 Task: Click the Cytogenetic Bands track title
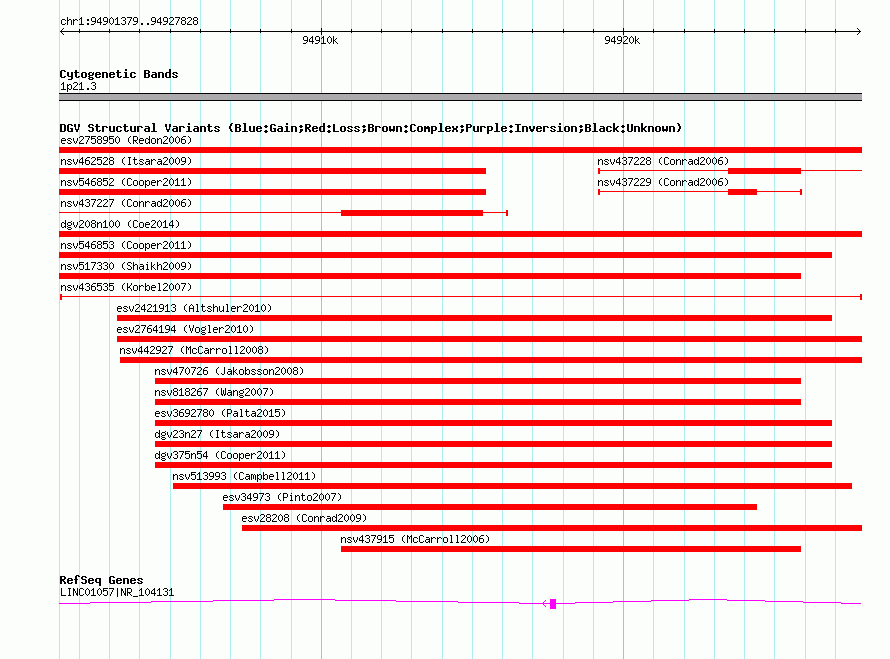[119, 74]
